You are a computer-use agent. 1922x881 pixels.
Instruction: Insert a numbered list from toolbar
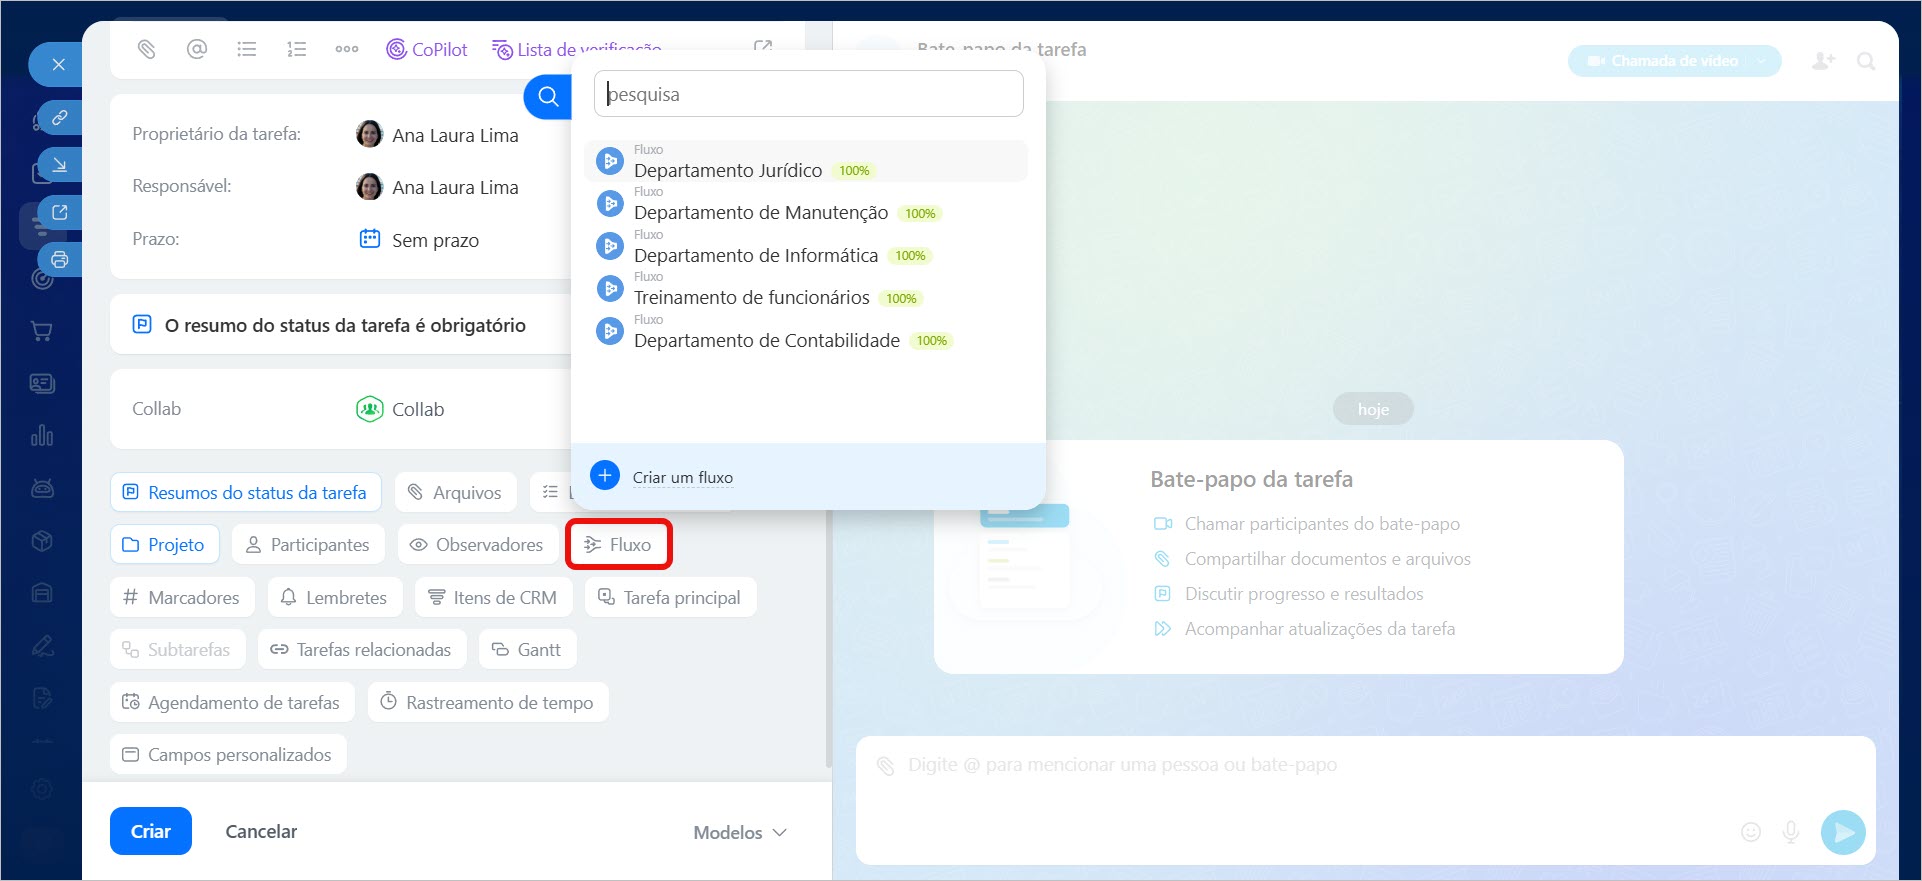tap(296, 49)
